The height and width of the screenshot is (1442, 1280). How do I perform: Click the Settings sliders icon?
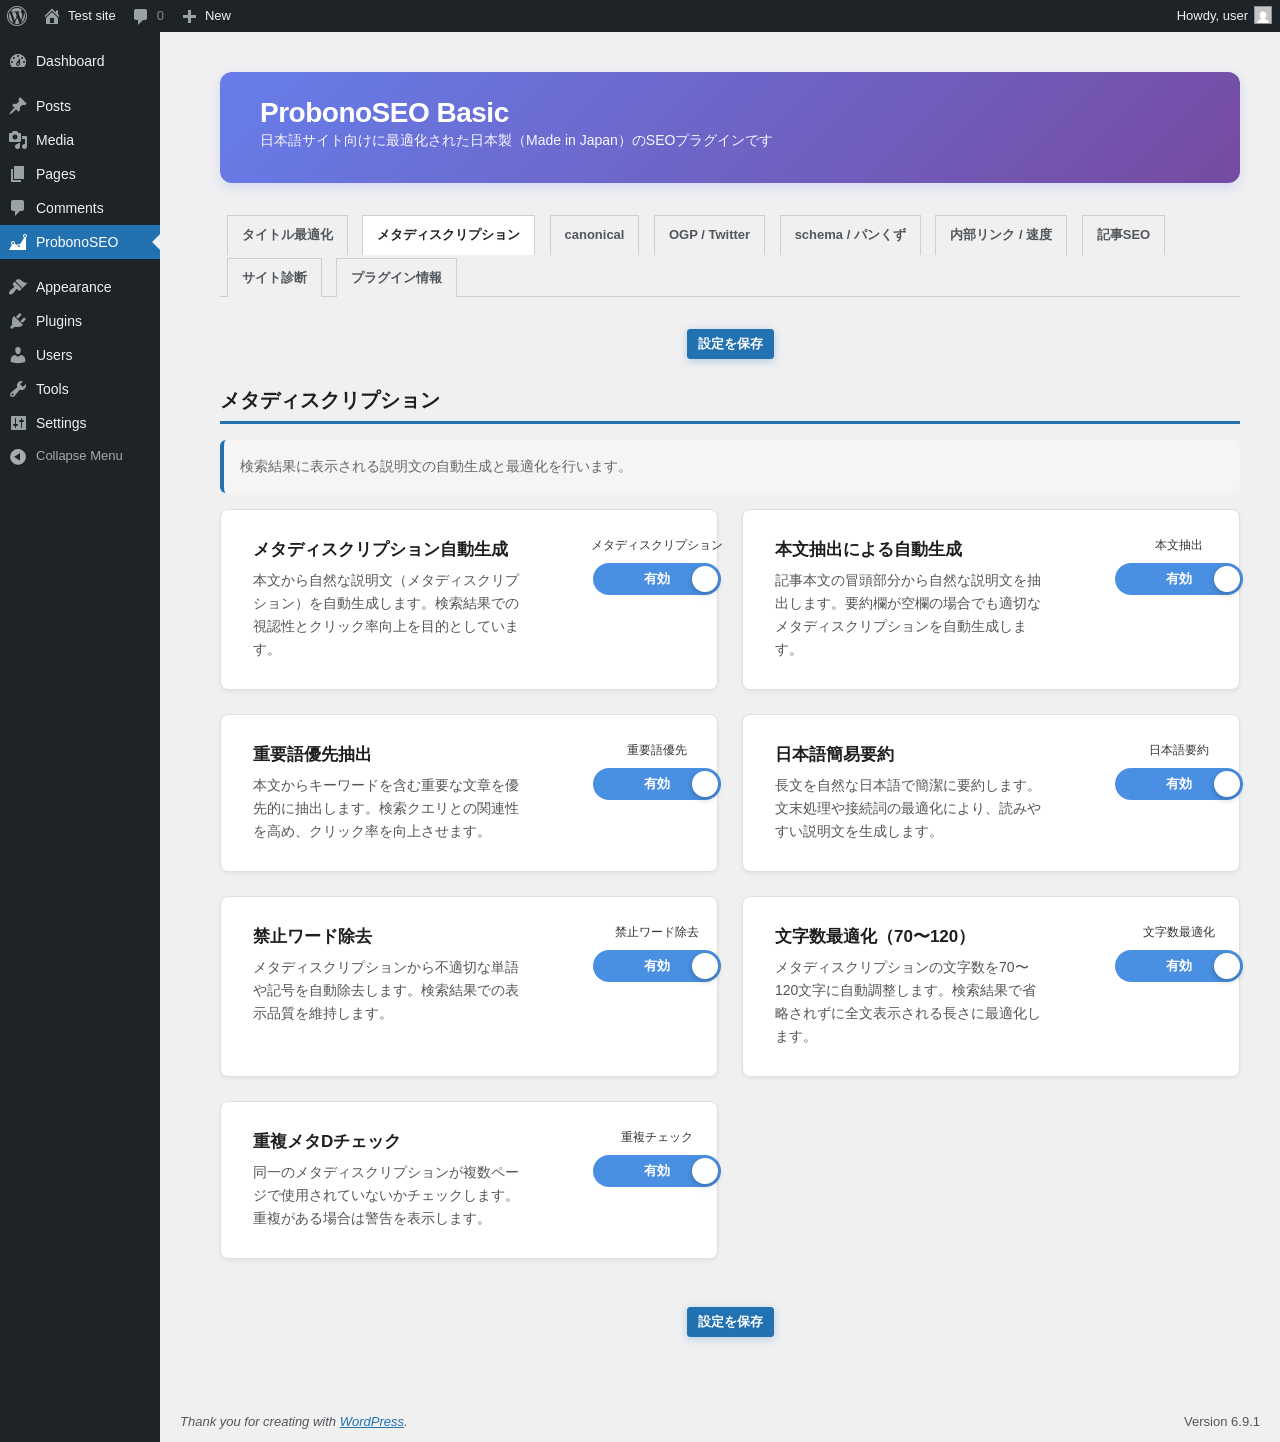(18, 423)
